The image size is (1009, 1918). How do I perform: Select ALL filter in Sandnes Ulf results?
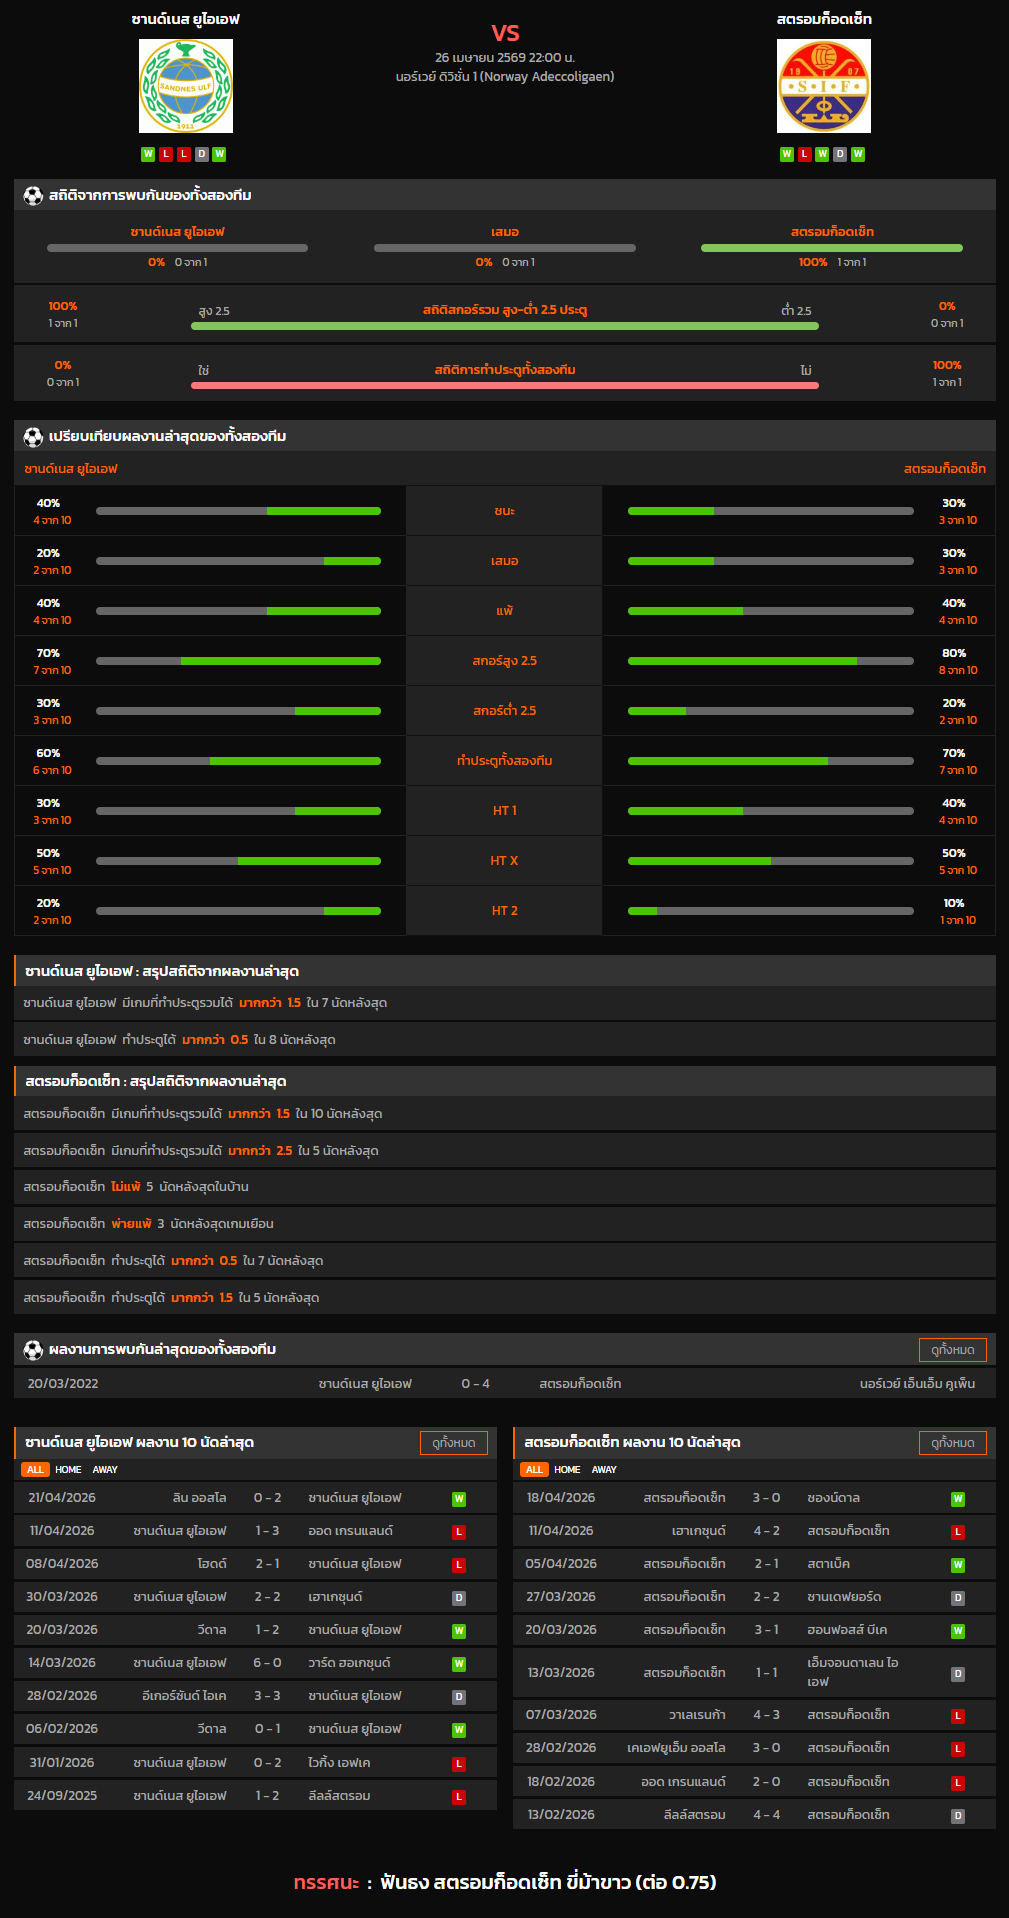click(x=35, y=1470)
